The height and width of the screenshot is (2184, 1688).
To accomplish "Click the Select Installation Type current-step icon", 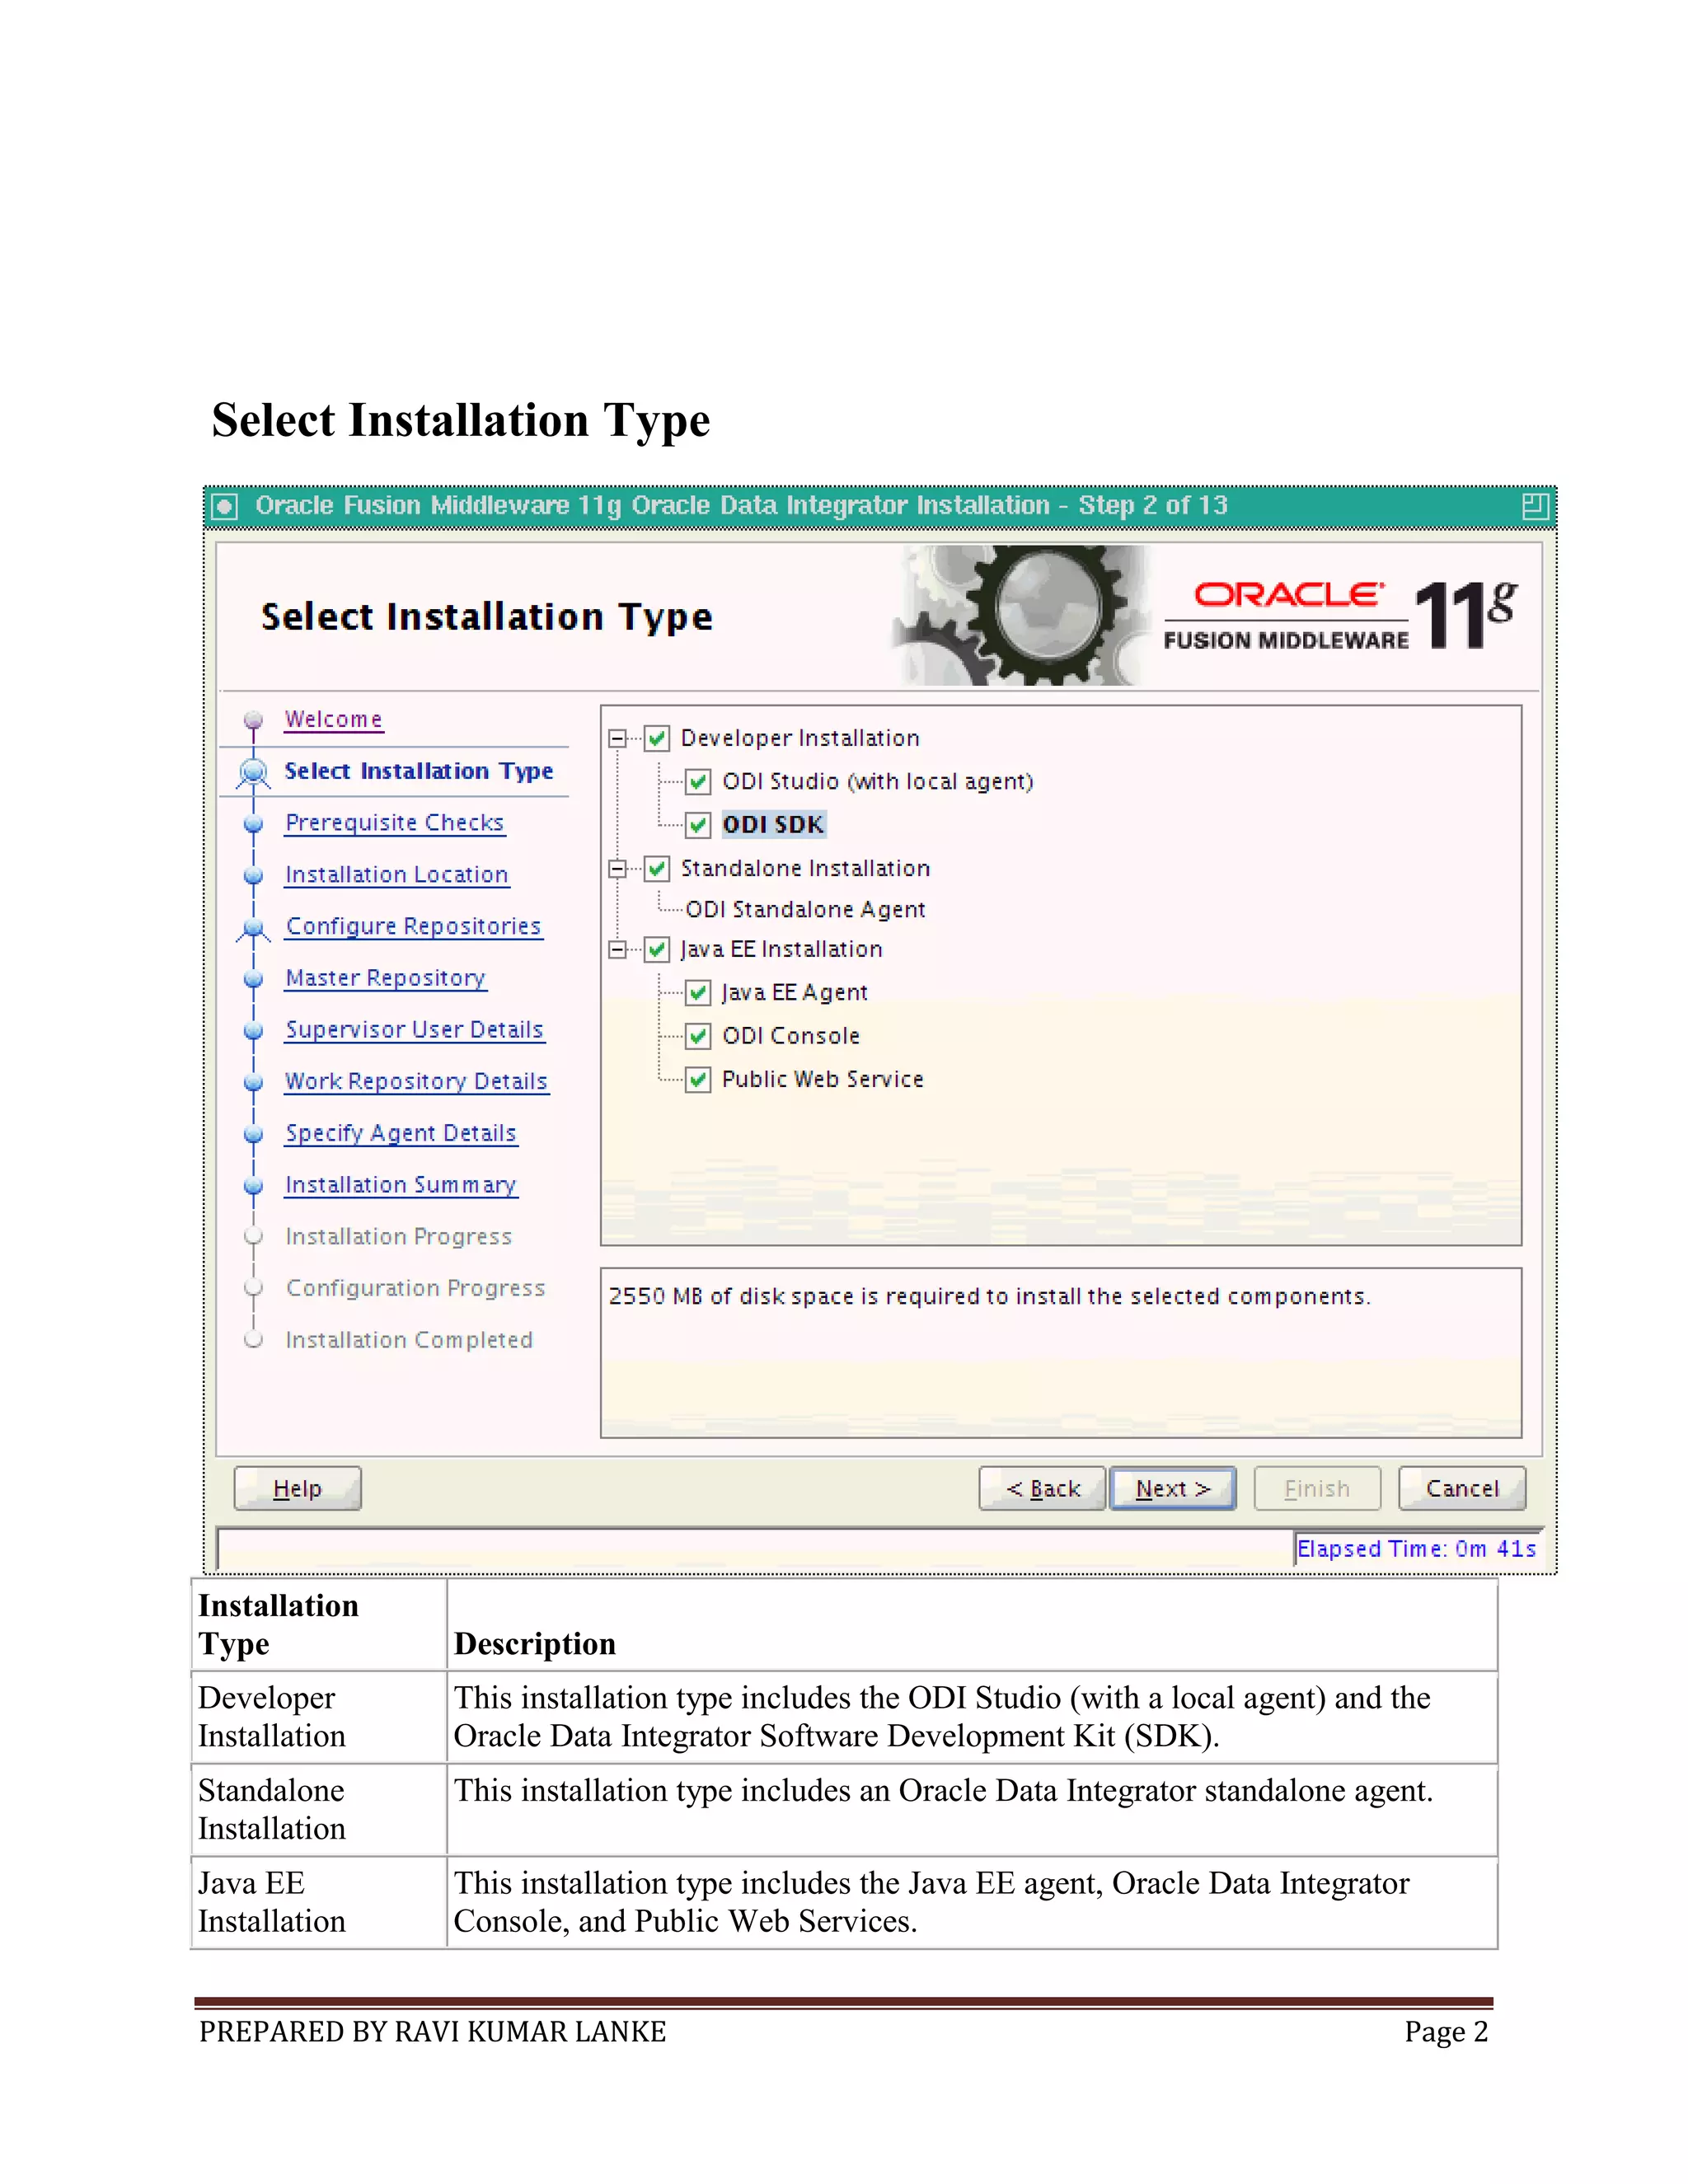I will (x=254, y=773).
